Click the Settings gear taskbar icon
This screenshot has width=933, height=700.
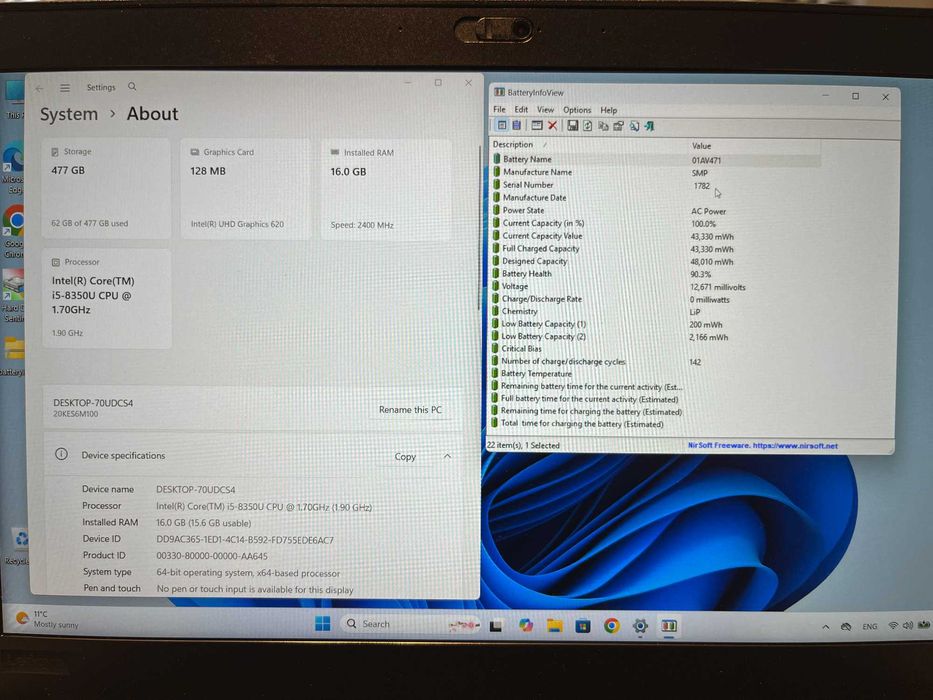(x=640, y=626)
